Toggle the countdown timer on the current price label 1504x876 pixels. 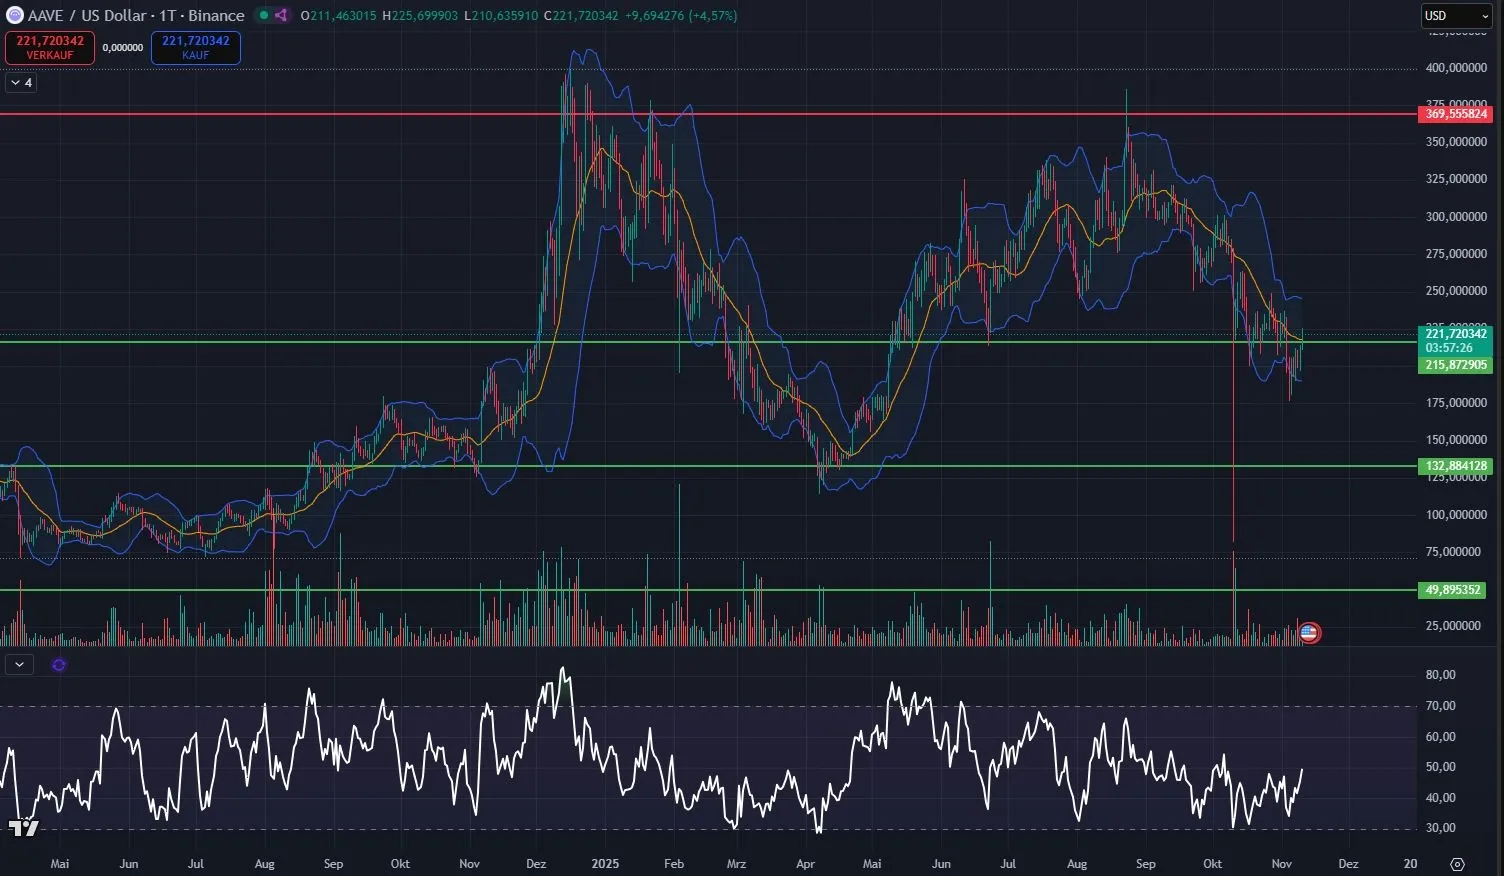click(1452, 347)
